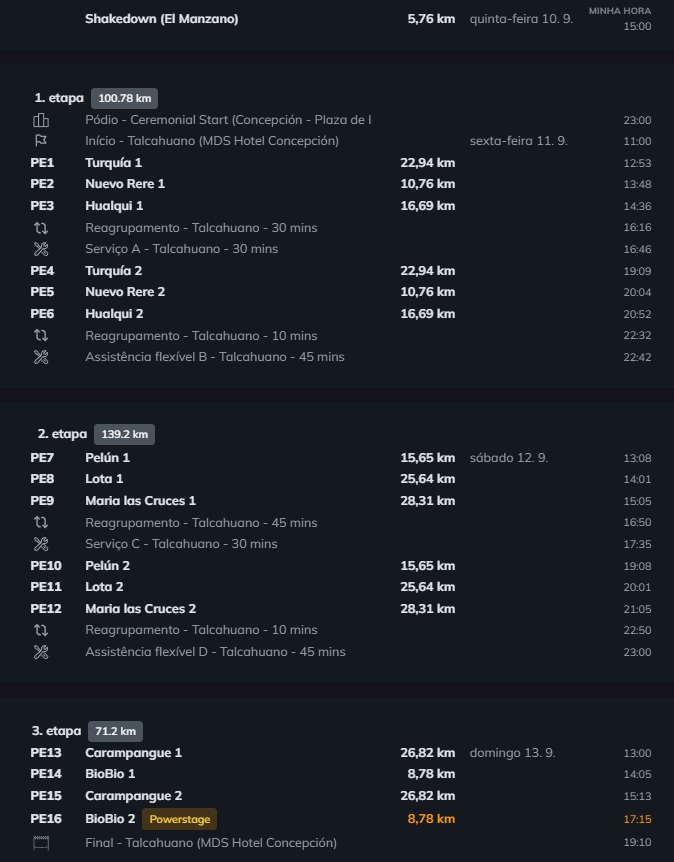The height and width of the screenshot is (862, 674).
Task: Click the flag icon beside Início Talcahuano
Action: click(41, 141)
